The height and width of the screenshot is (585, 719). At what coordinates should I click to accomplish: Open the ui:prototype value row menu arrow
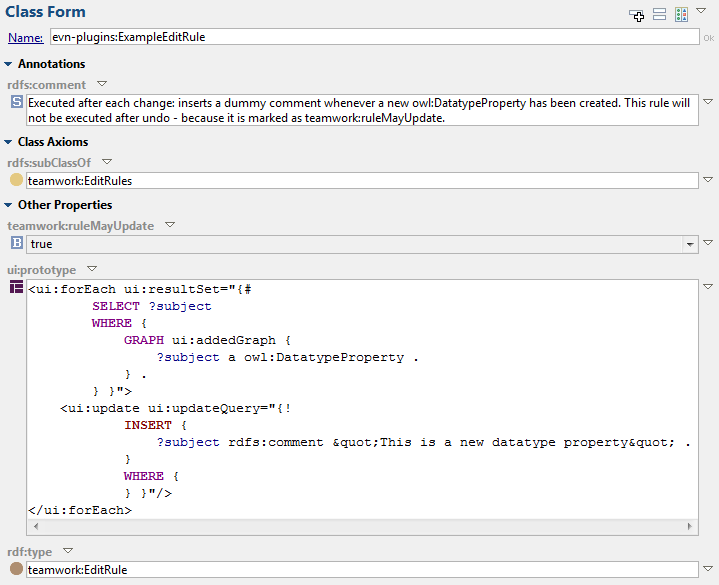(x=708, y=287)
